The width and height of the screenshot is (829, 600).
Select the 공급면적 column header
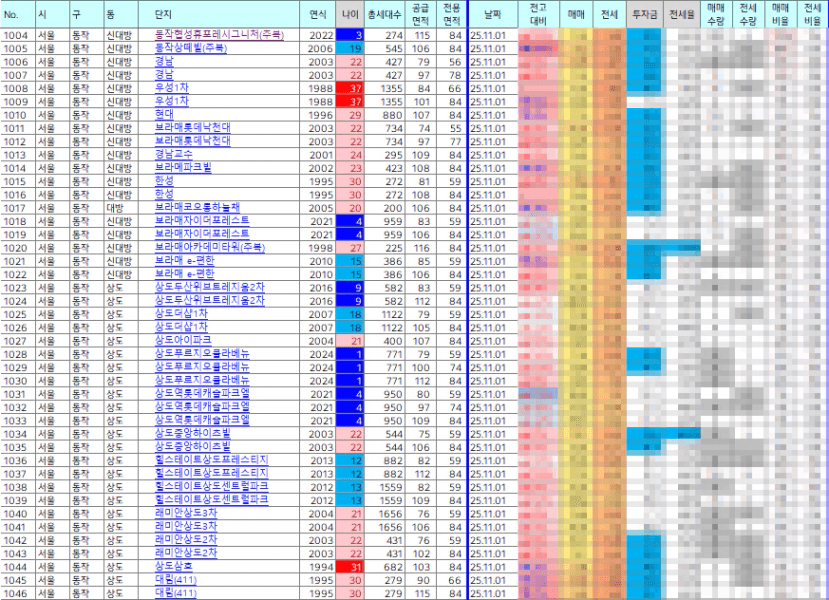[x=420, y=14]
